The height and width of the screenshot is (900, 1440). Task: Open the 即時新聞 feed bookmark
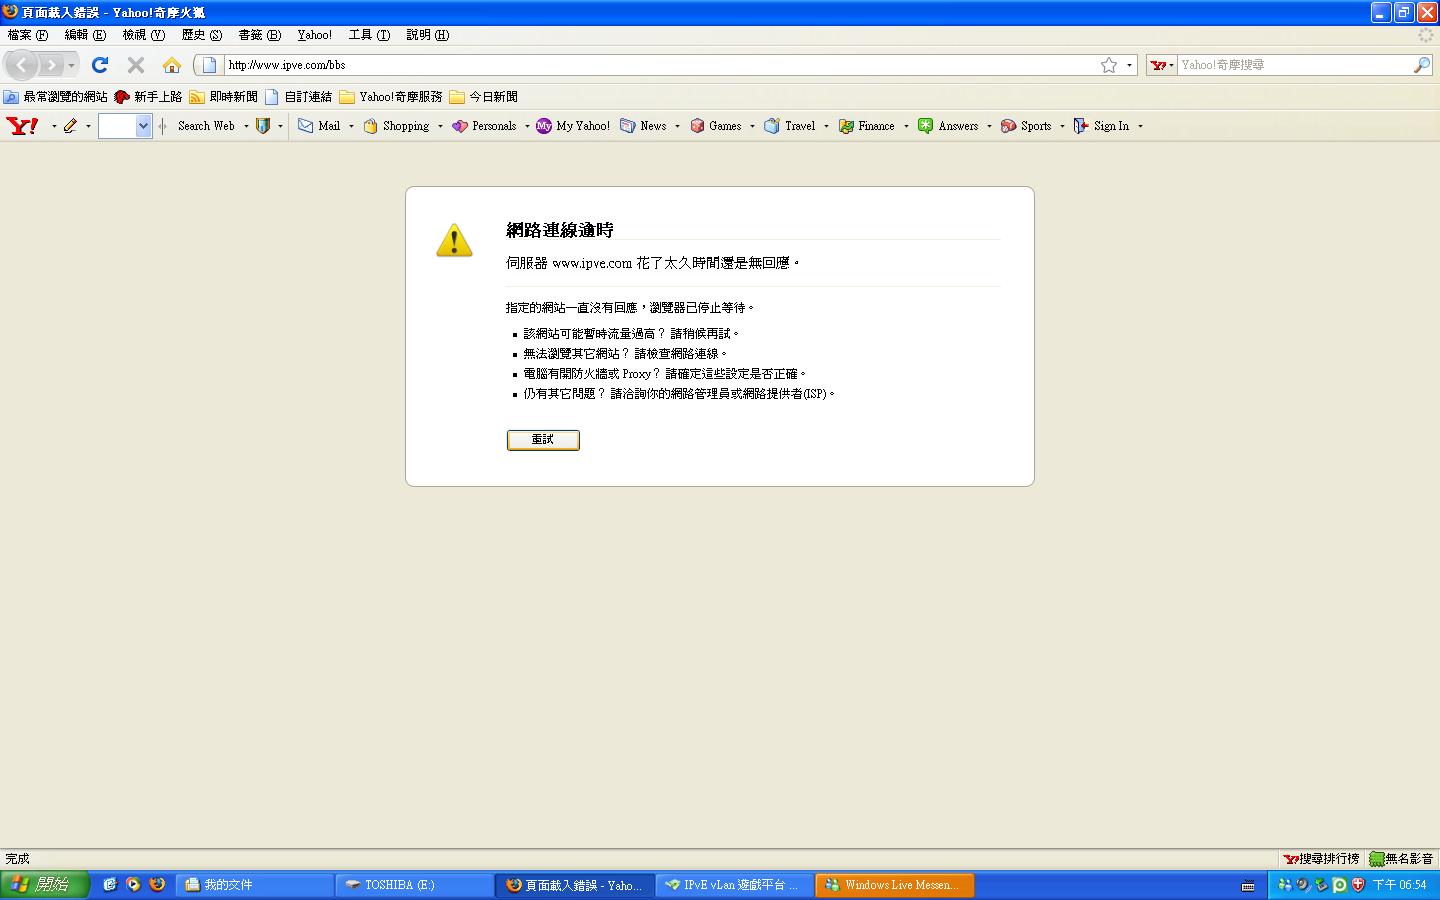click(224, 97)
